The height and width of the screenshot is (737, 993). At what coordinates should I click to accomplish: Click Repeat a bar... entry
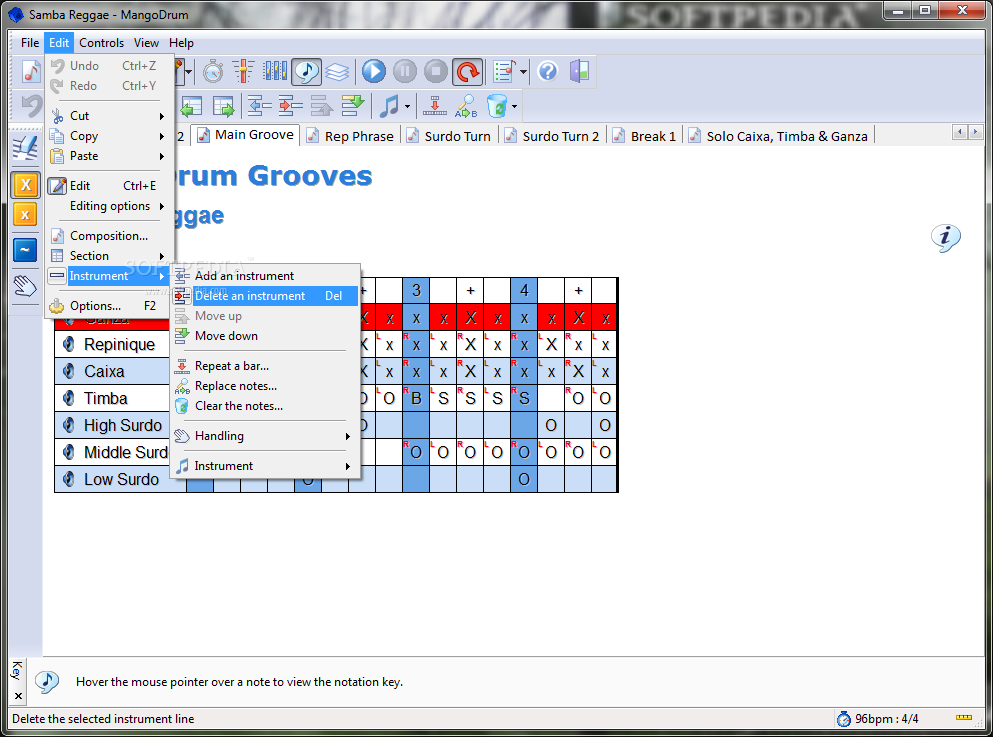265,366
